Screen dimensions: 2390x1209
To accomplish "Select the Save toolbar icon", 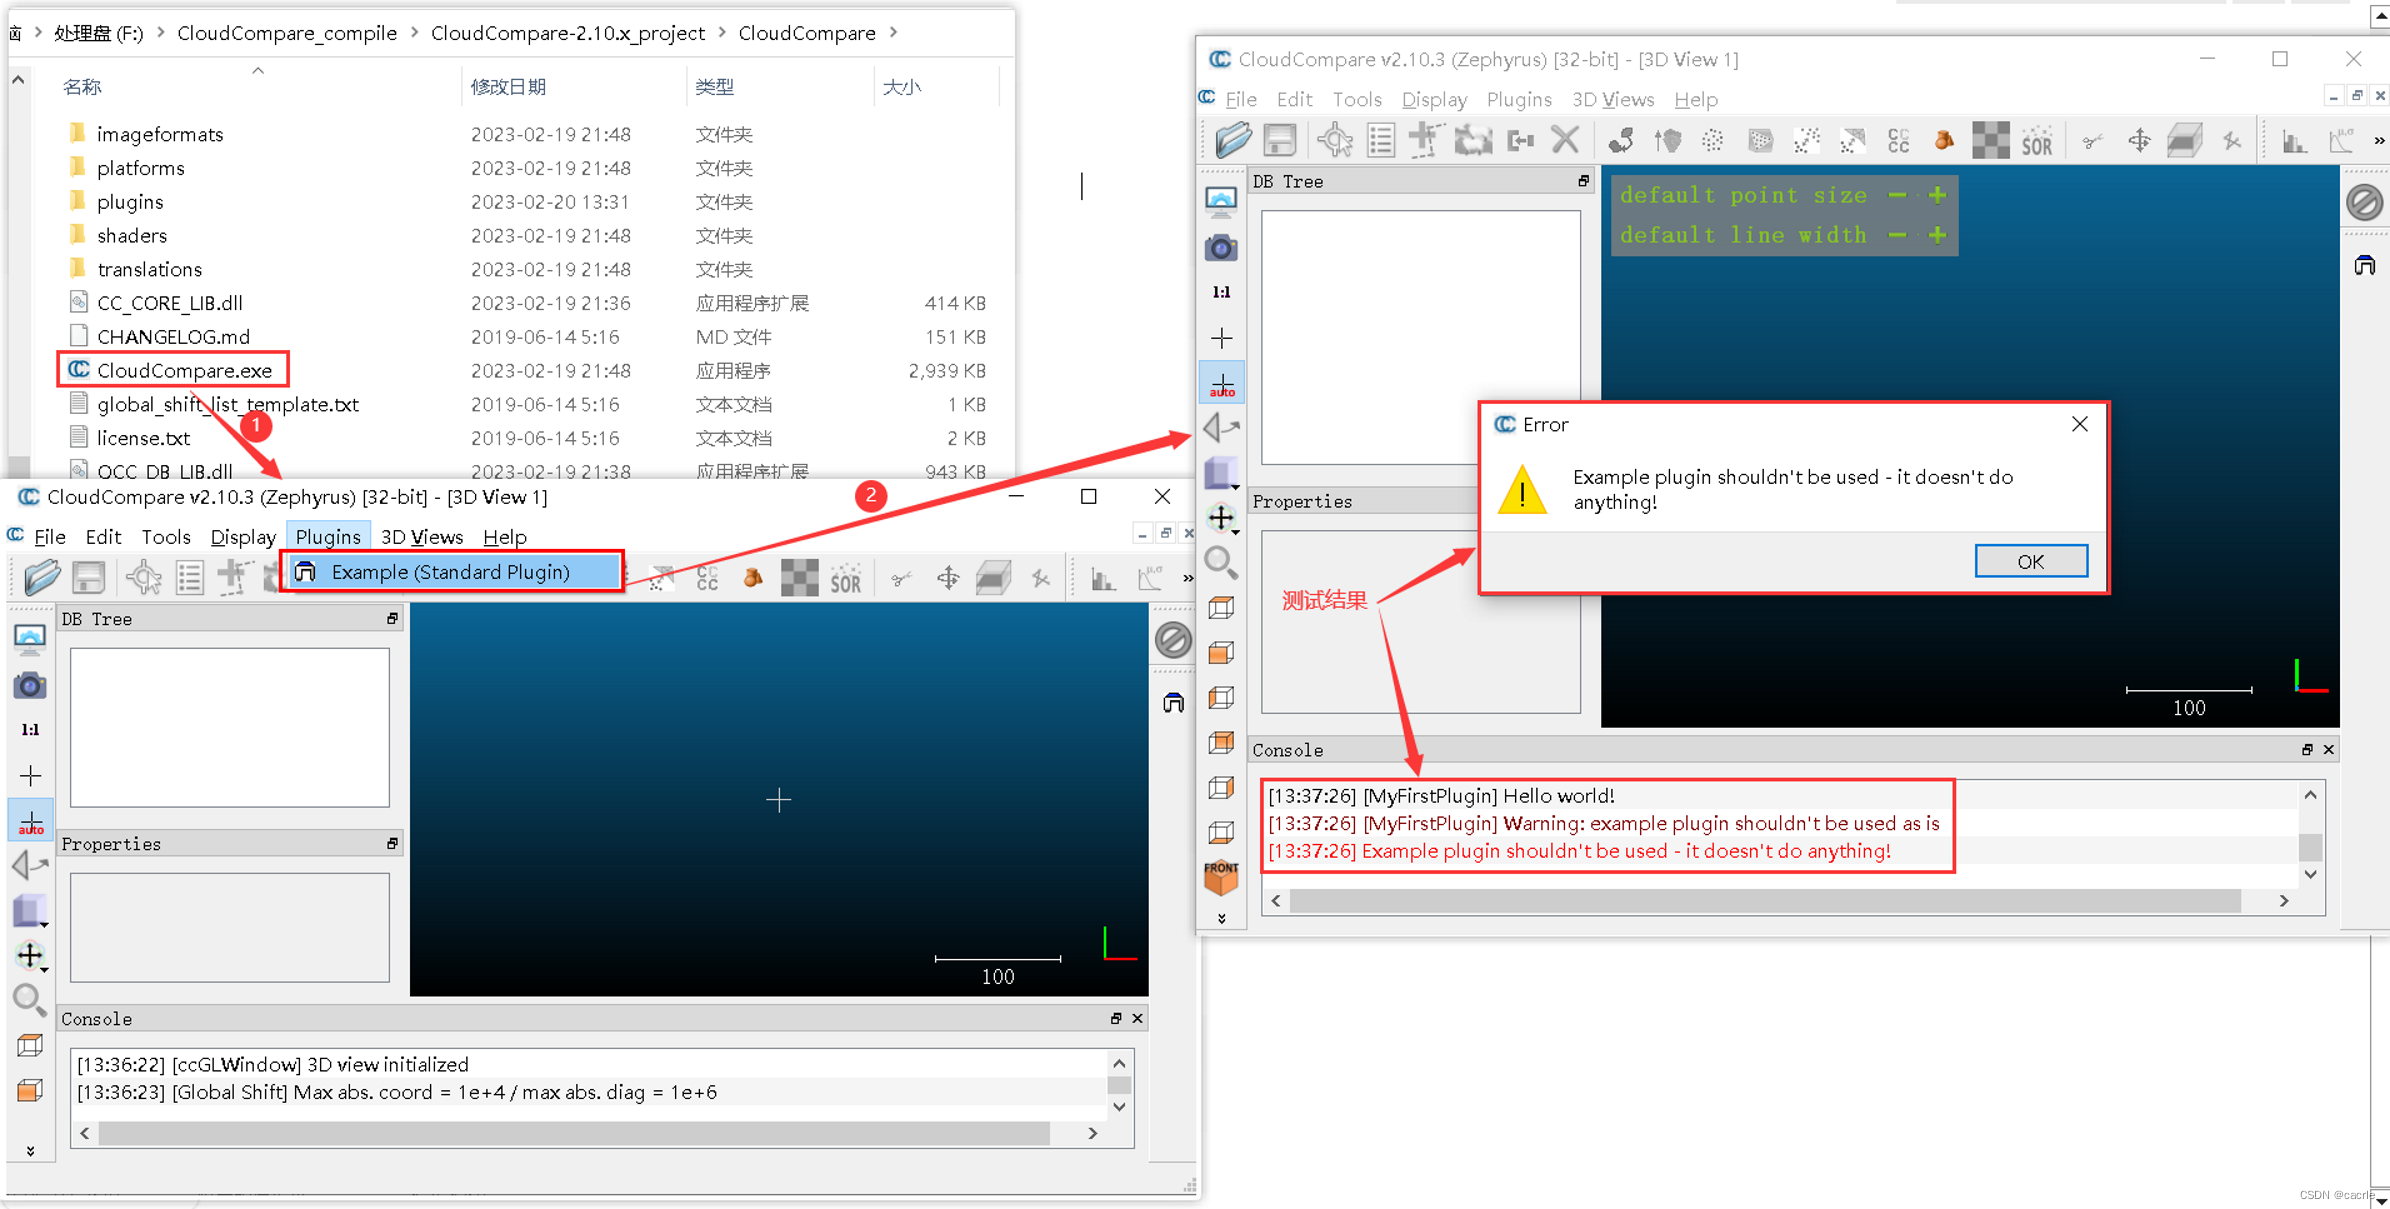I will coord(1279,140).
